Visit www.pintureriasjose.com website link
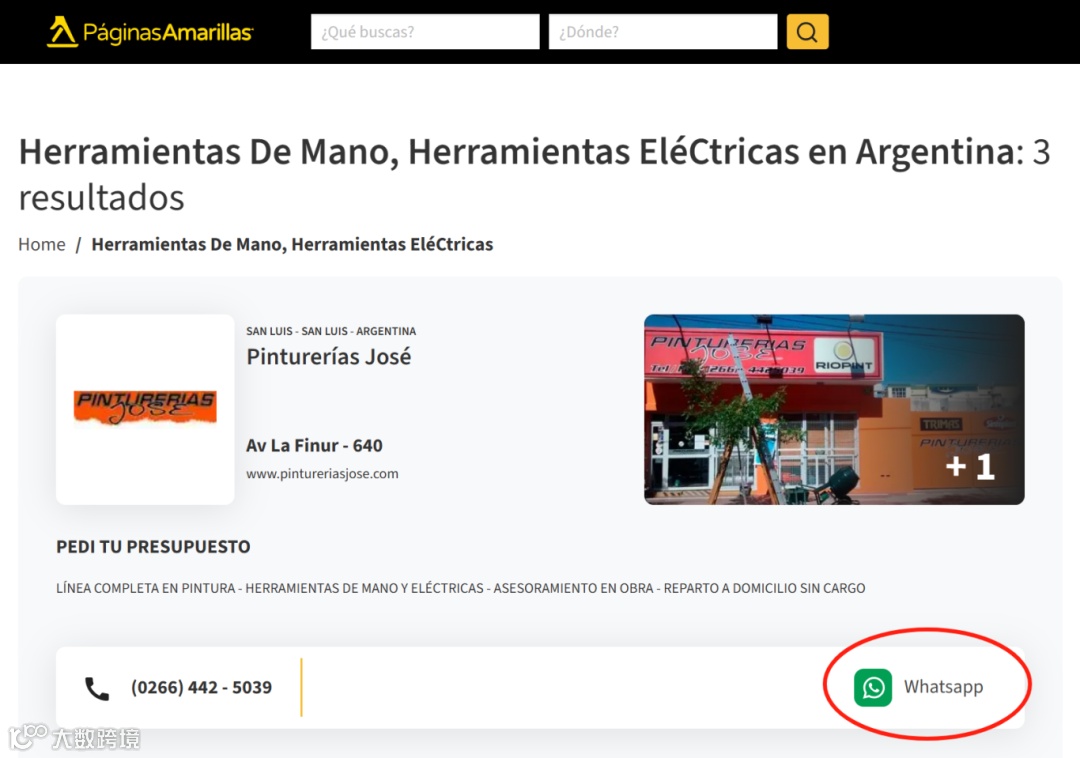The image size is (1080, 758). click(x=322, y=474)
